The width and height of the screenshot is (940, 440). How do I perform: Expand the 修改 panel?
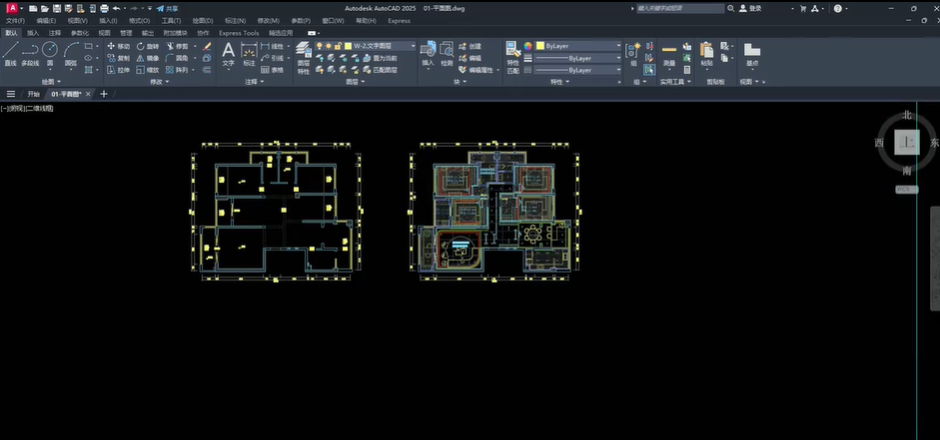tap(159, 82)
